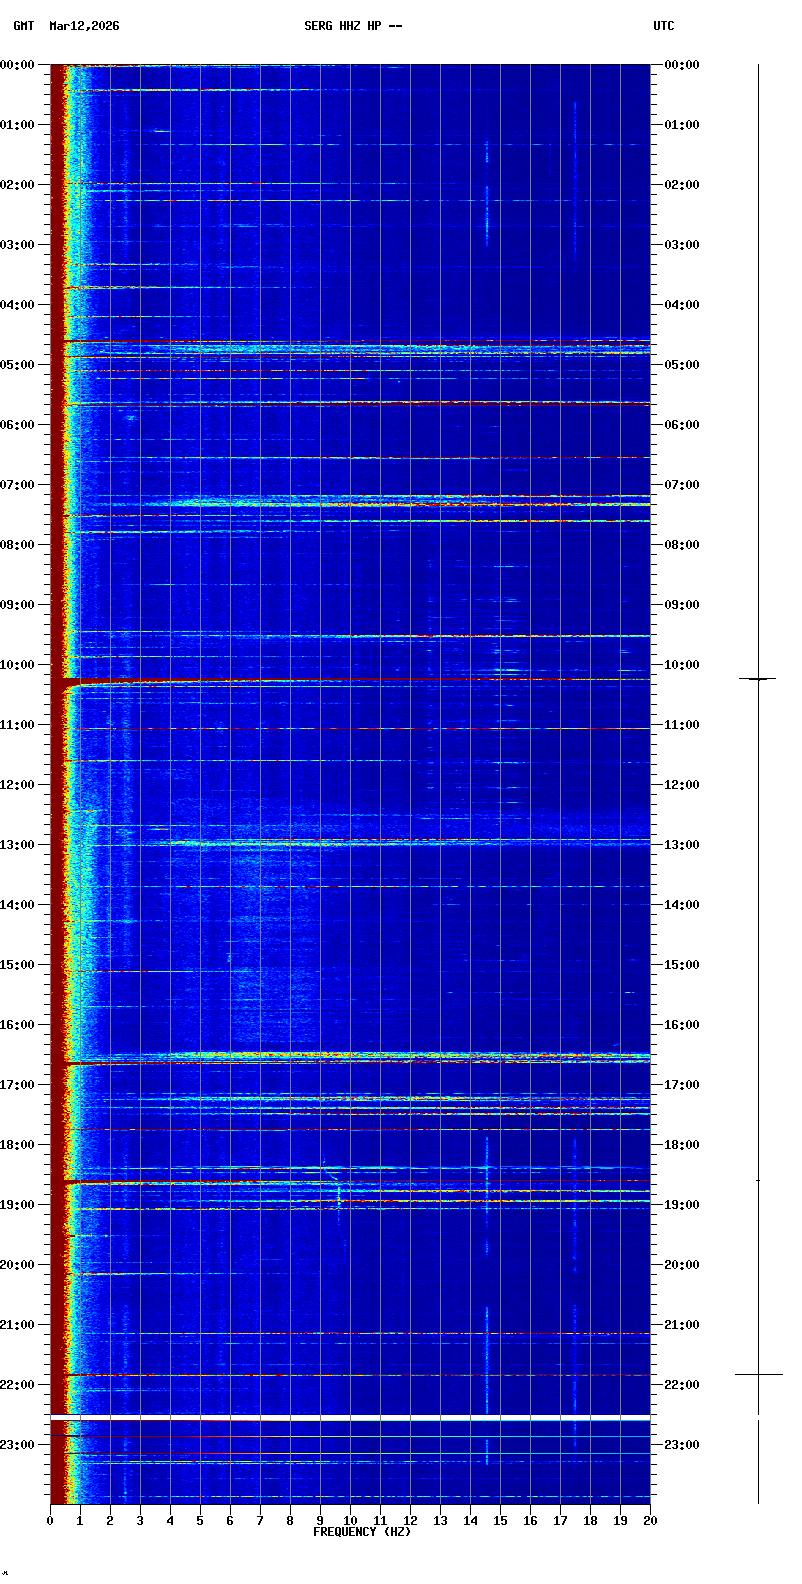This screenshot has height=1584, width=802.
Task: Click the 20 Hz frequency tick label
Action: [650, 1521]
